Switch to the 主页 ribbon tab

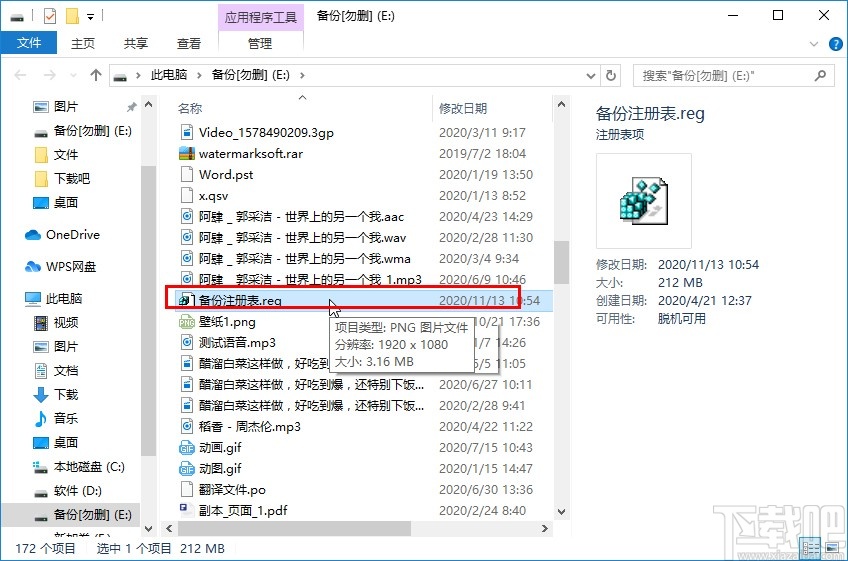[x=83, y=43]
